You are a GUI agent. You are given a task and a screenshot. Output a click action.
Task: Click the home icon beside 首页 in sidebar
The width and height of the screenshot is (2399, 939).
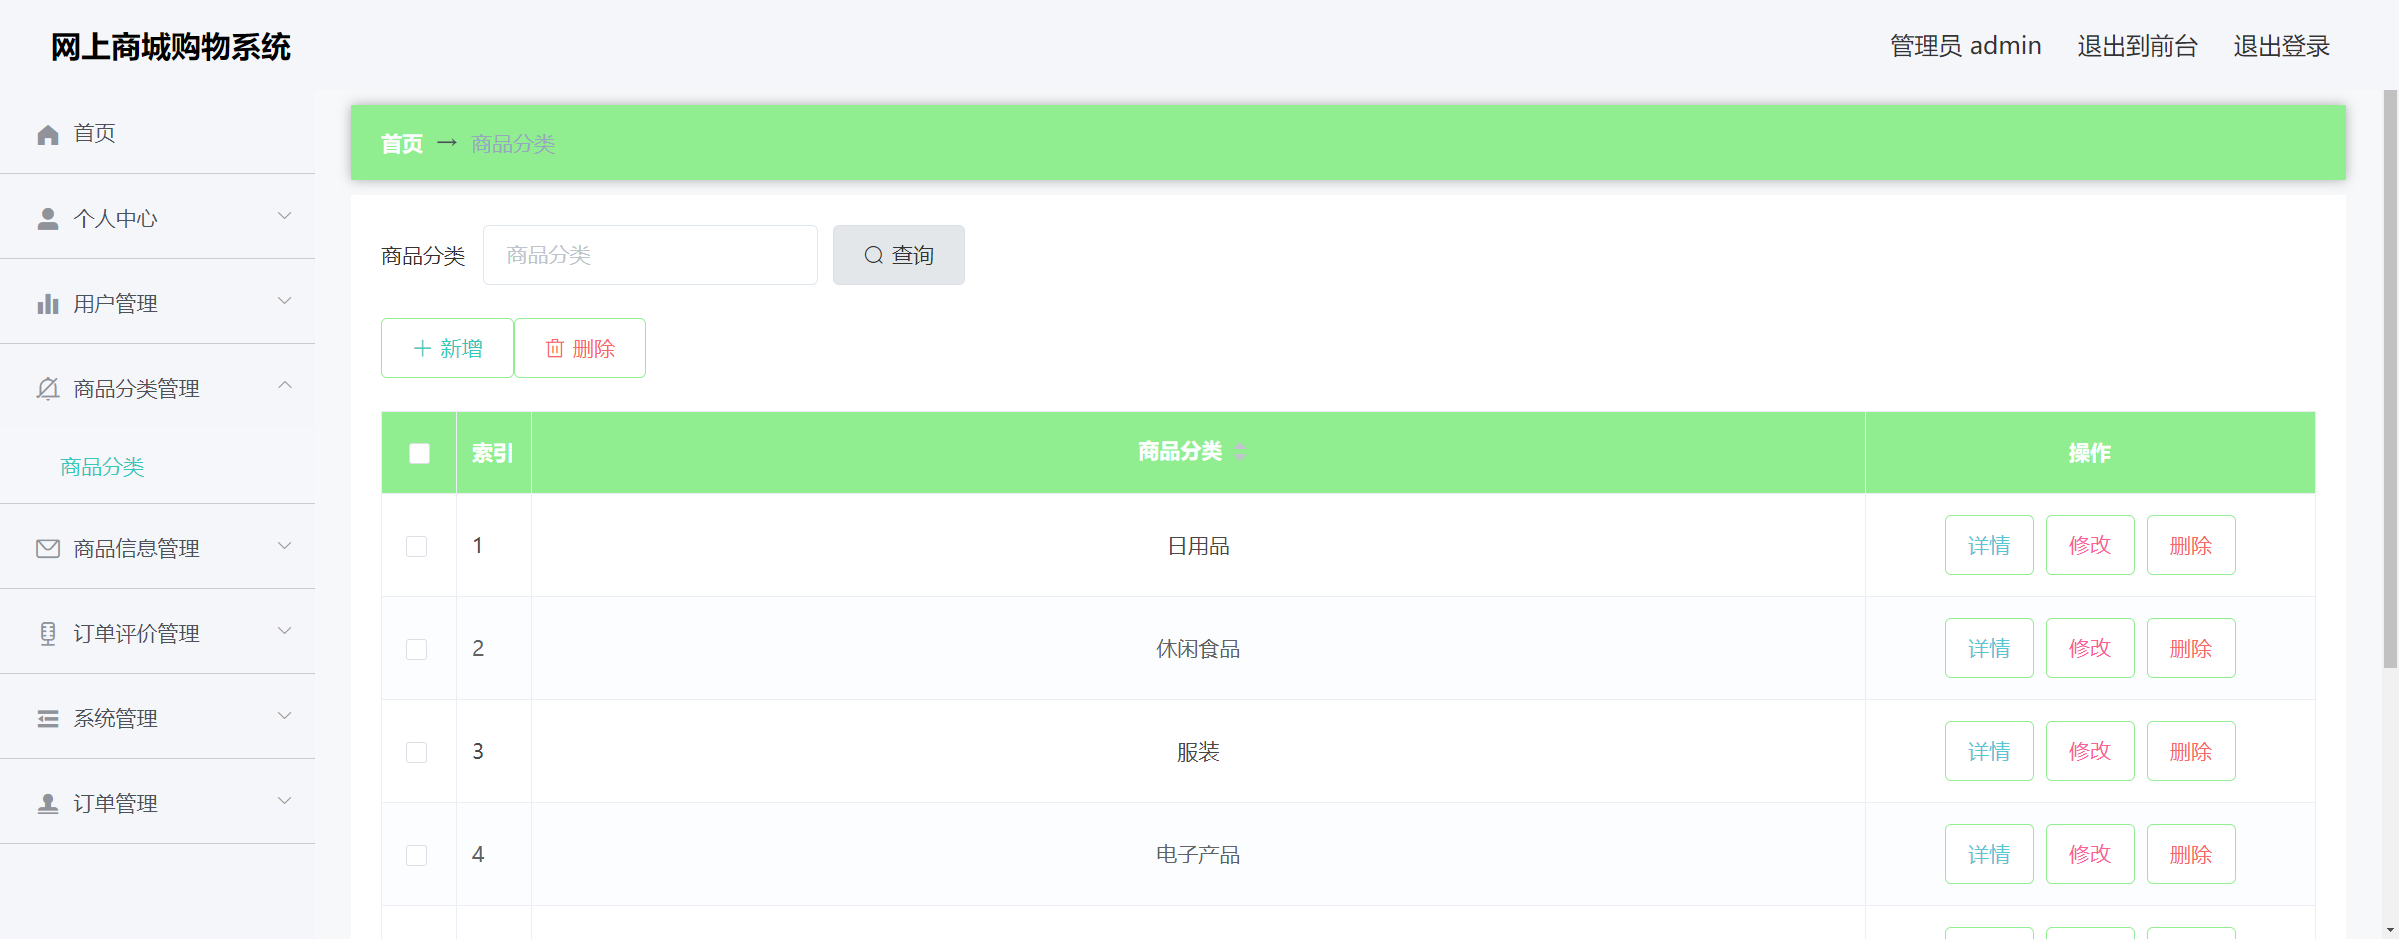tap(48, 134)
